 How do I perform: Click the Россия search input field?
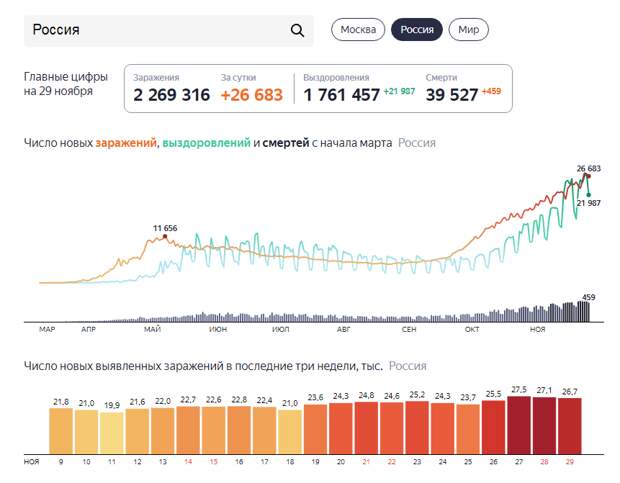click(x=168, y=30)
